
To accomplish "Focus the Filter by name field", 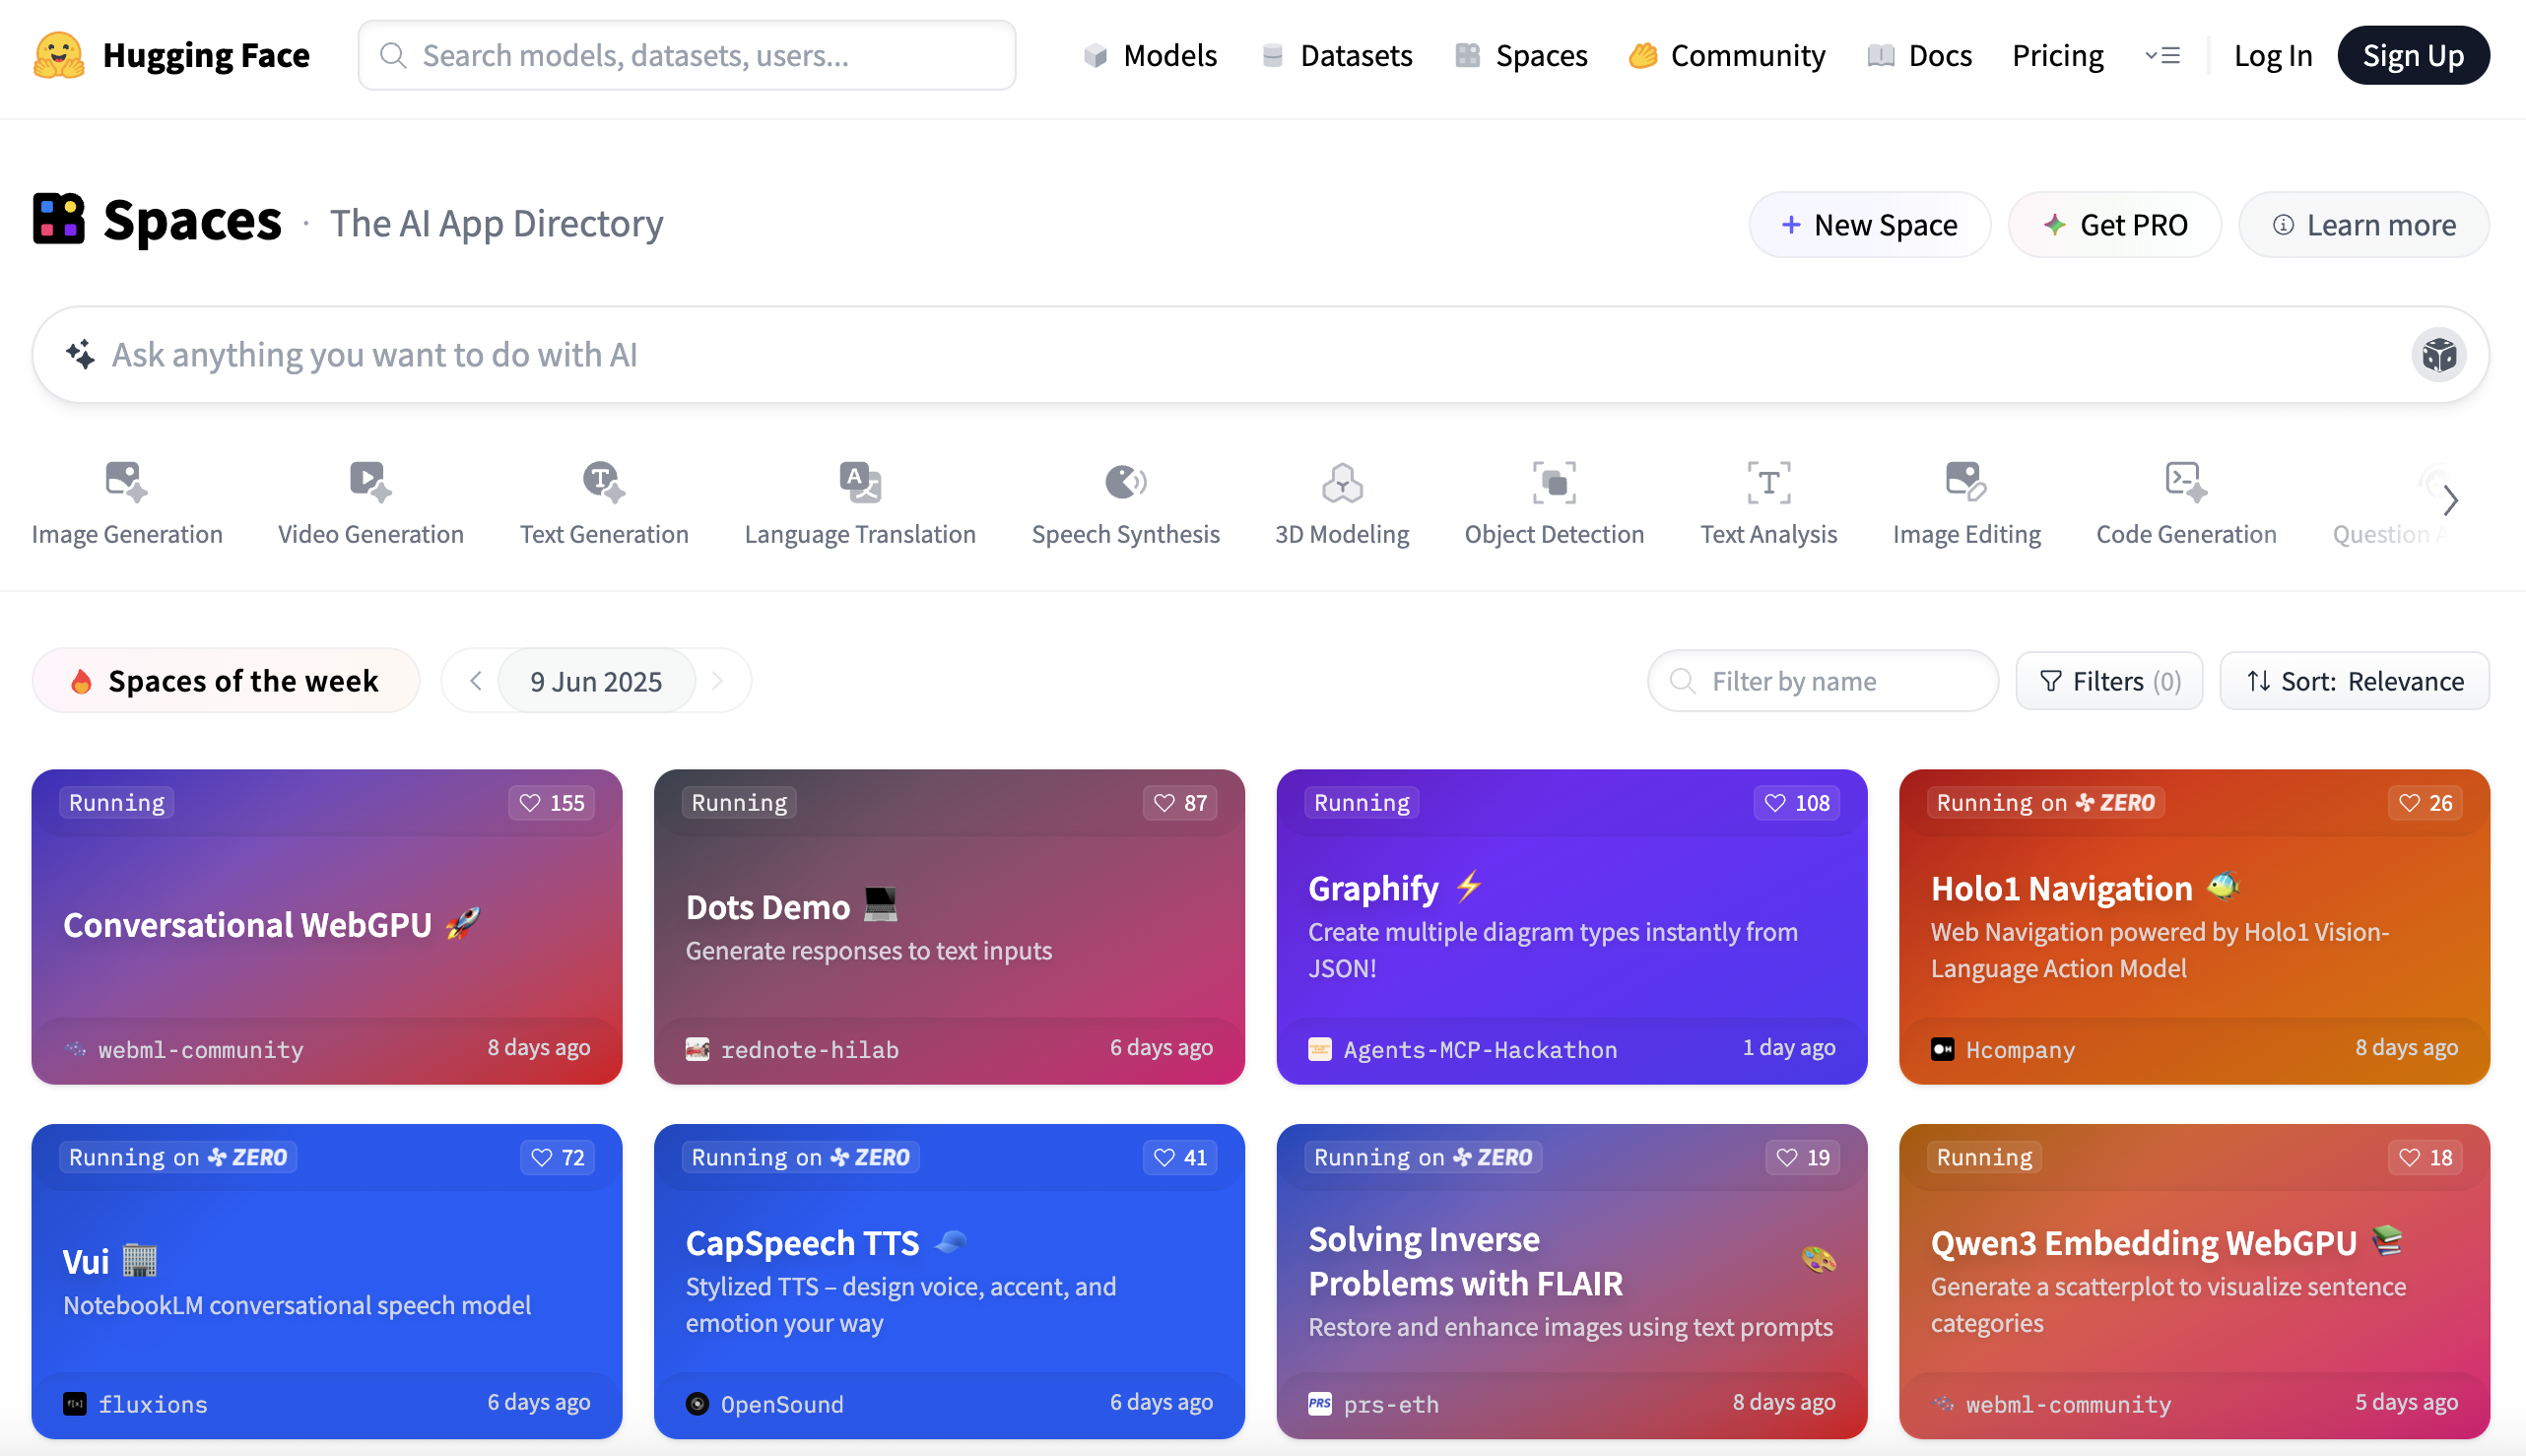I will pyautogui.click(x=1822, y=681).
